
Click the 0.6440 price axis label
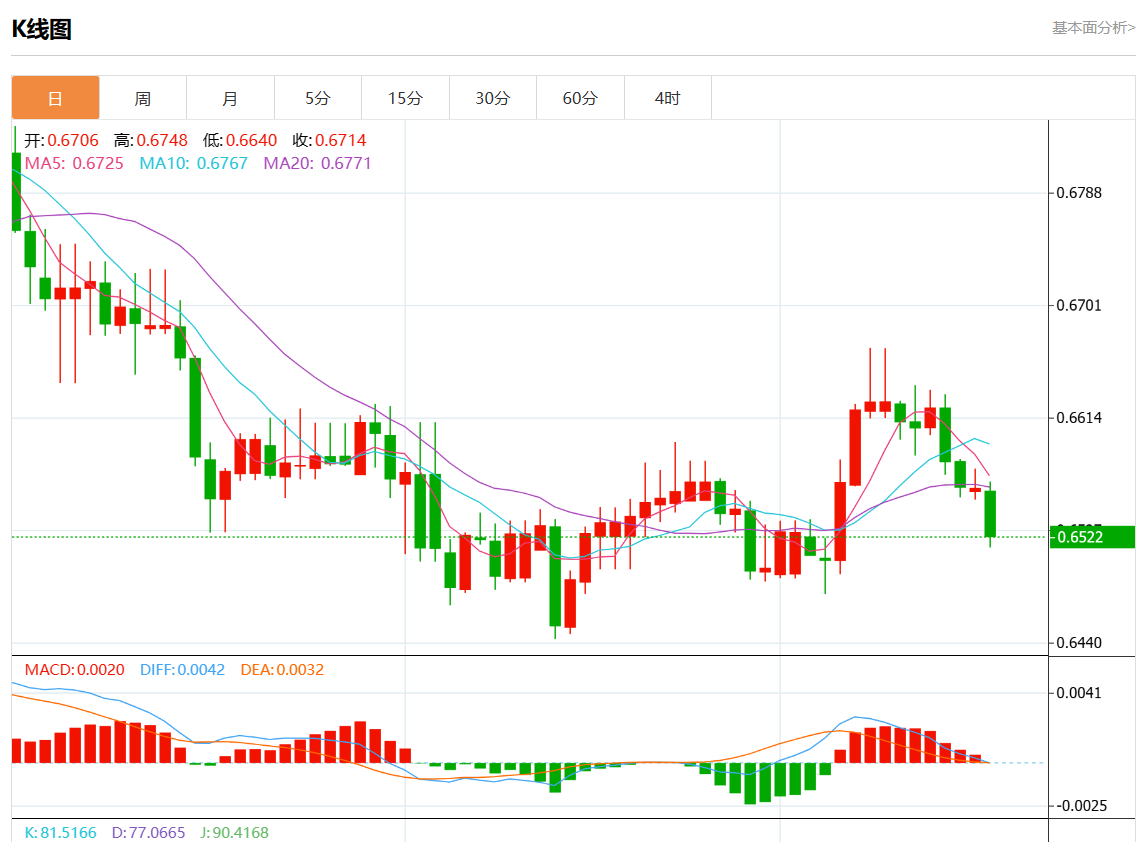(1079, 642)
